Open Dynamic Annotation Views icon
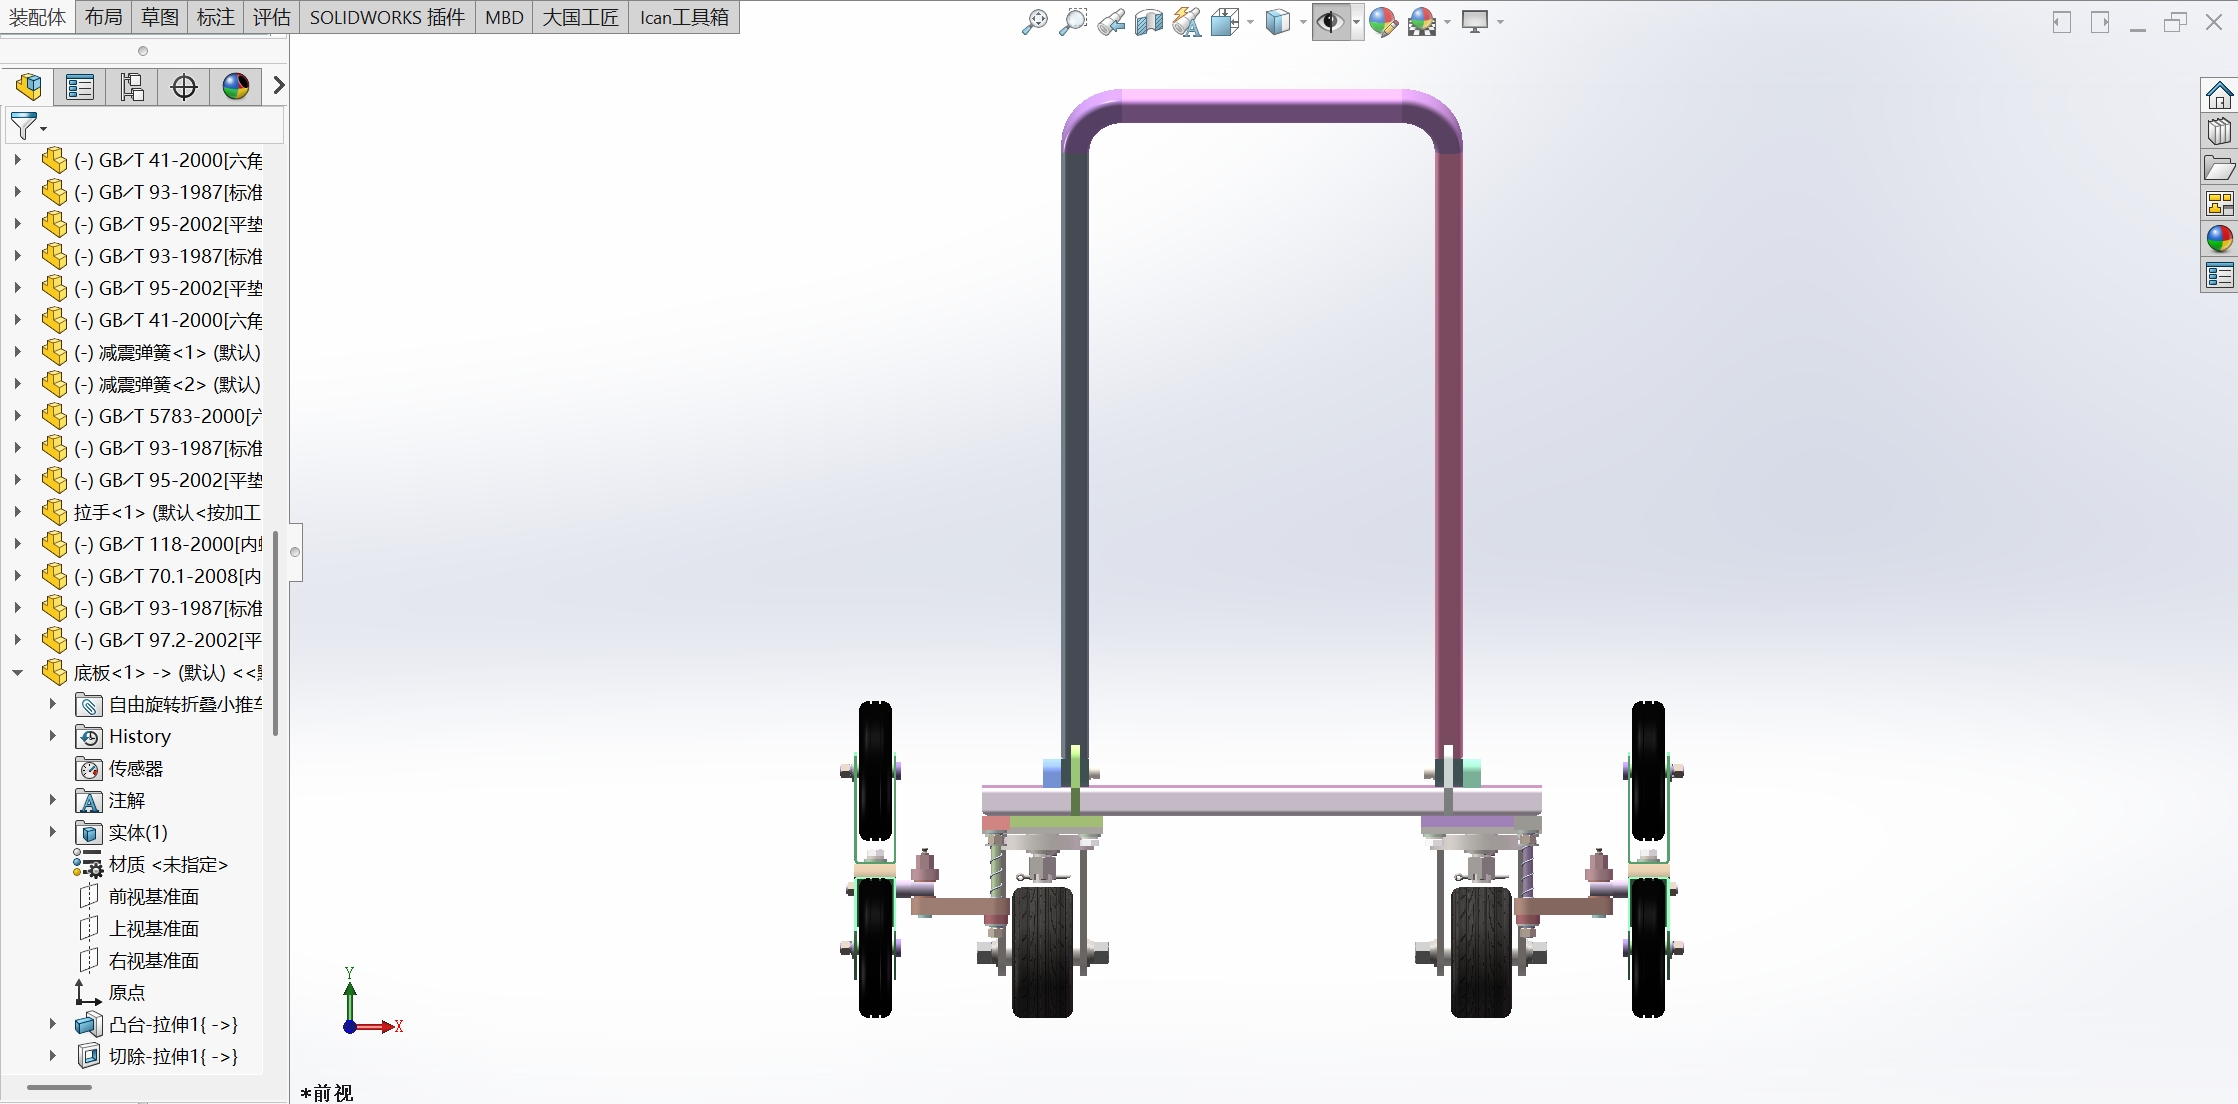The width and height of the screenshot is (2238, 1104). pyautogui.click(x=1187, y=22)
